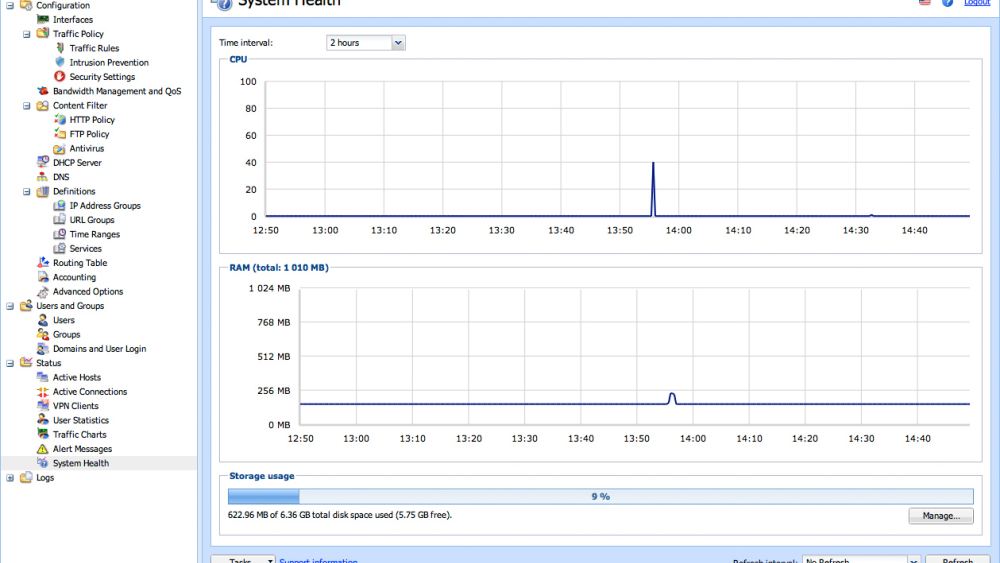Screen dimensions: 1000x563
Task: Click the storage usage progress bar
Action: [x=600, y=496]
